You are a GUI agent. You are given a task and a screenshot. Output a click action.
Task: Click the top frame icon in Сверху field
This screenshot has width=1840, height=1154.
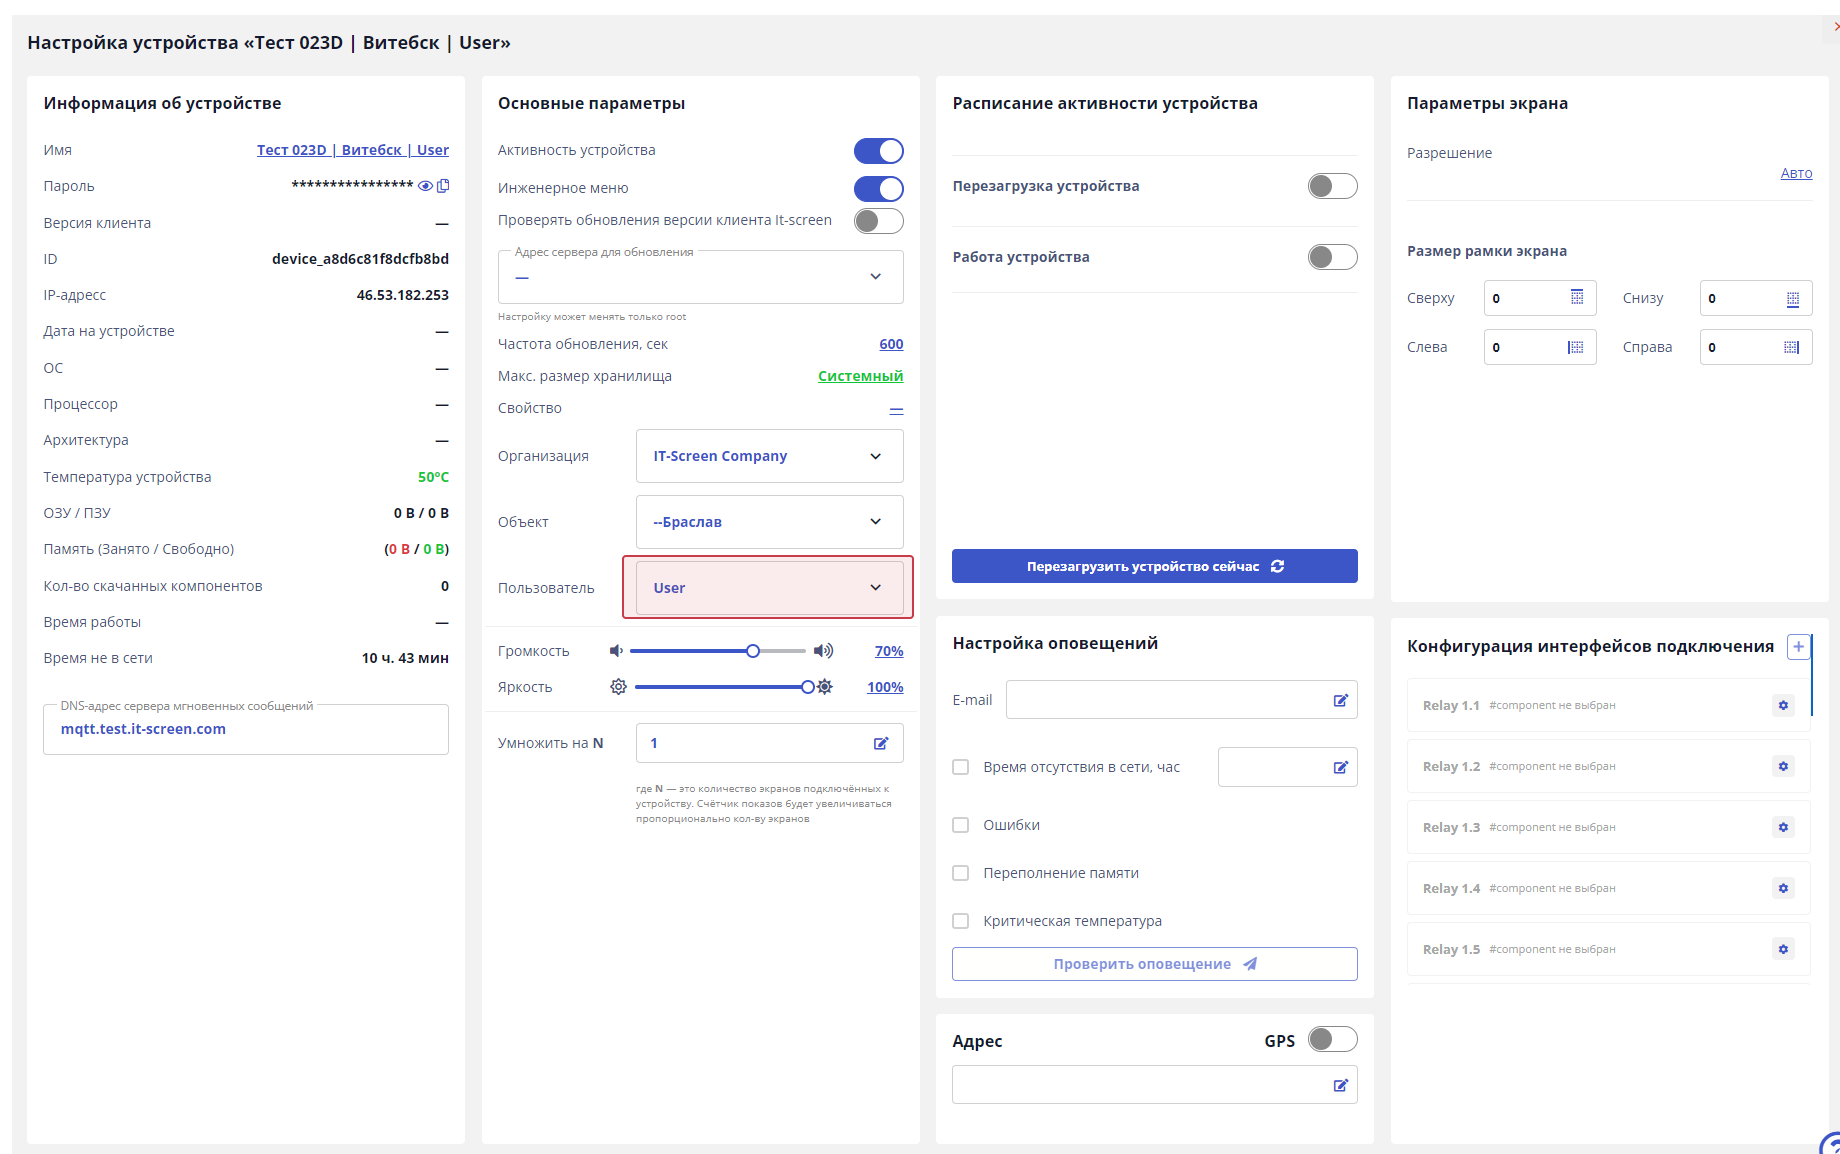click(1577, 297)
